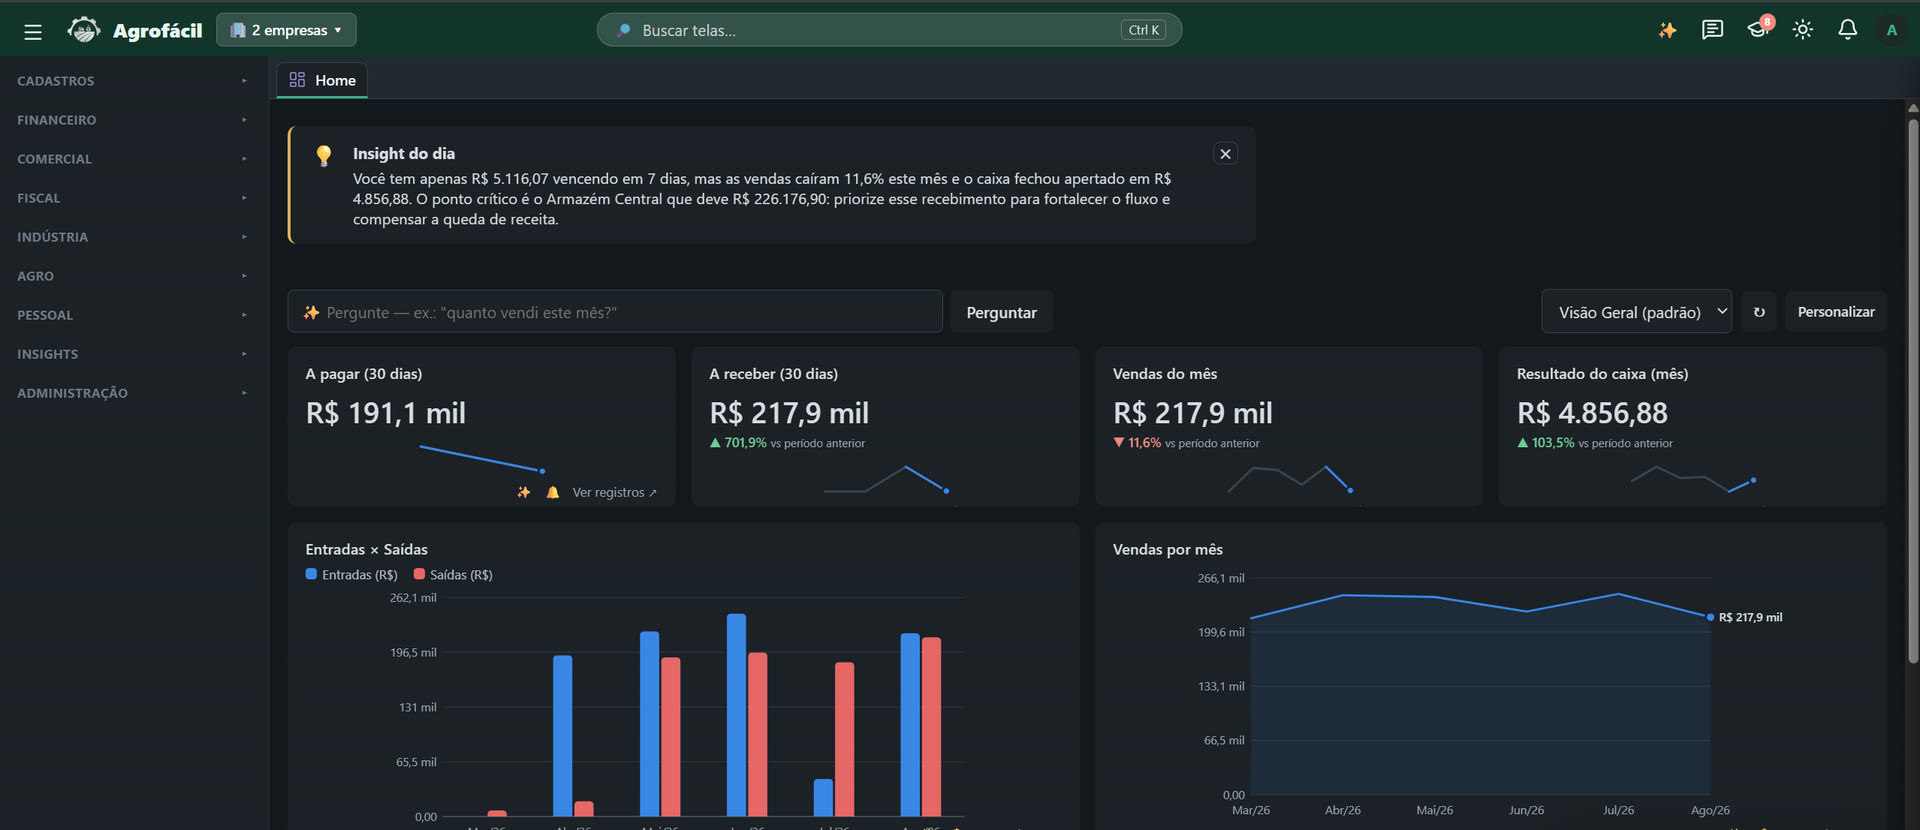Click the 262,1 mil axis label
This screenshot has height=830, width=1920.
point(413,598)
